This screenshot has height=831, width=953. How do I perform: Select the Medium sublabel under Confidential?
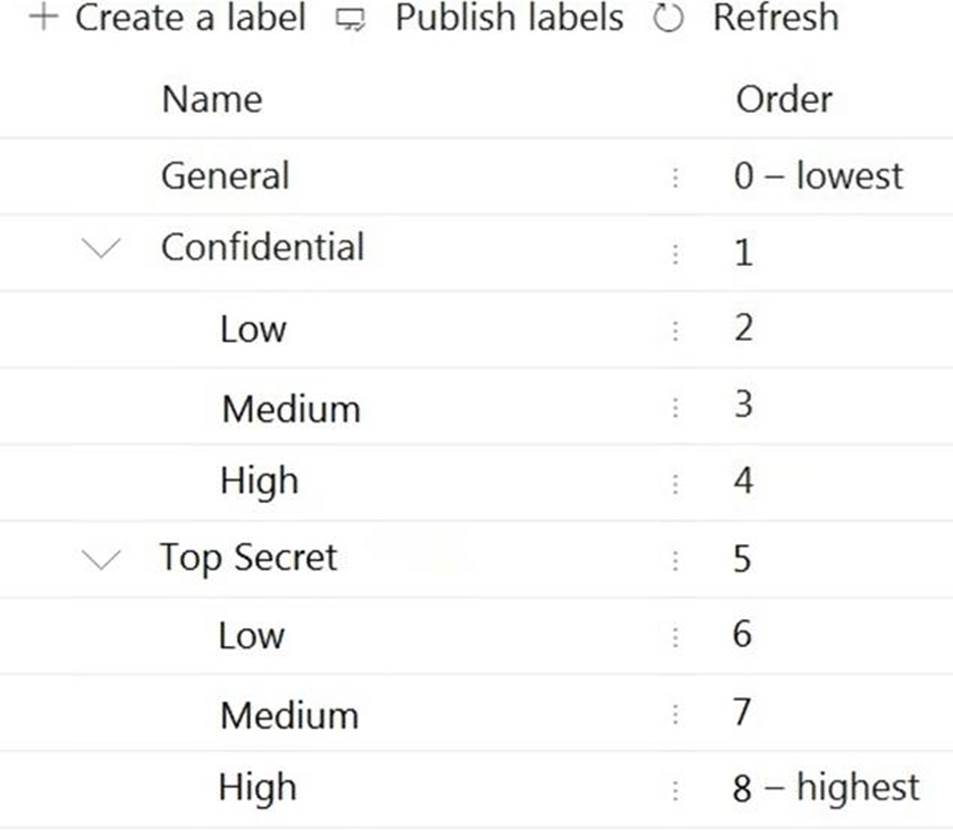pyautogui.click(x=290, y=408)
